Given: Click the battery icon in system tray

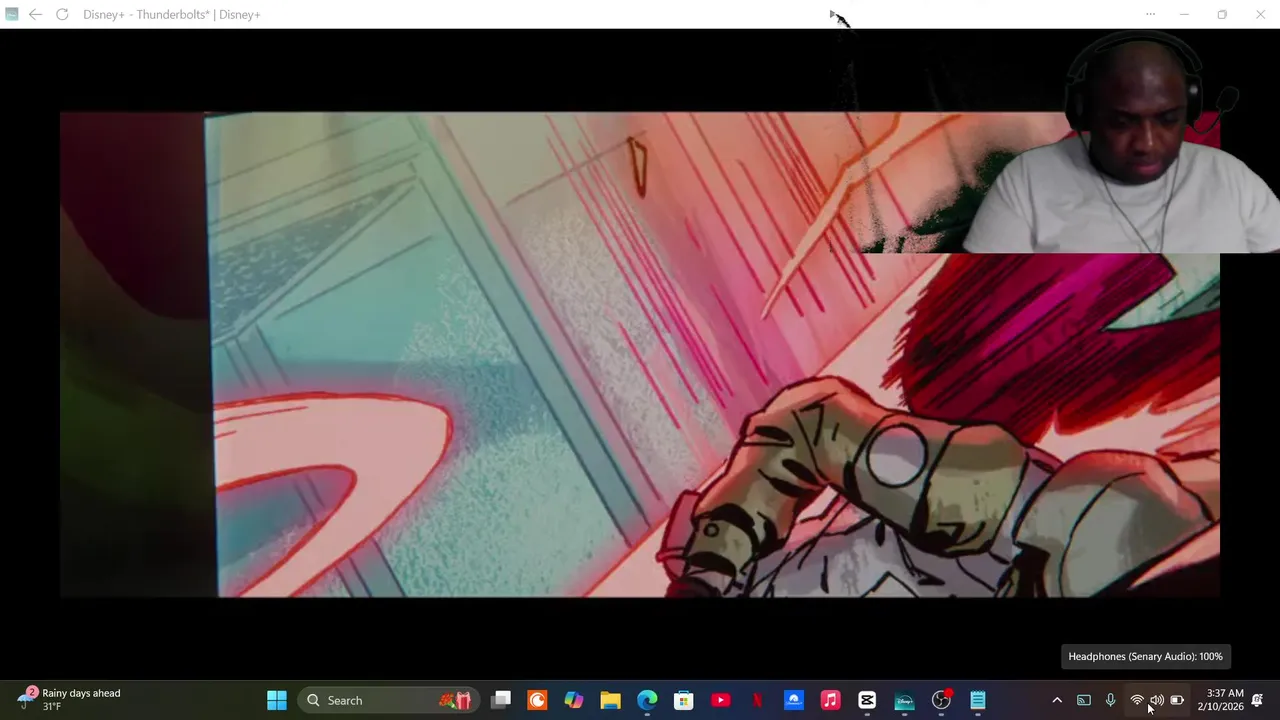Looking at the screenshot, I should click(x=1177, y=700).
